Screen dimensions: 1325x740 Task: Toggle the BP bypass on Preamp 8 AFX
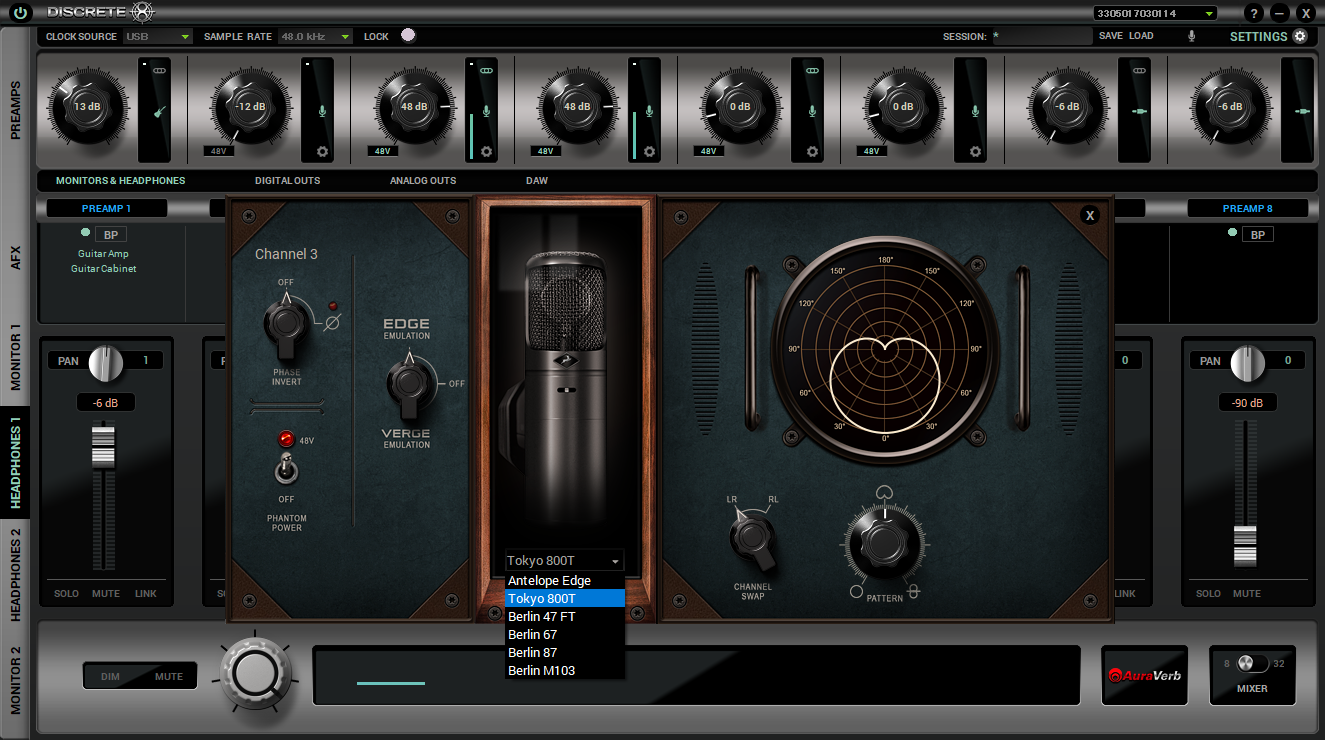tap(1258, 235)
